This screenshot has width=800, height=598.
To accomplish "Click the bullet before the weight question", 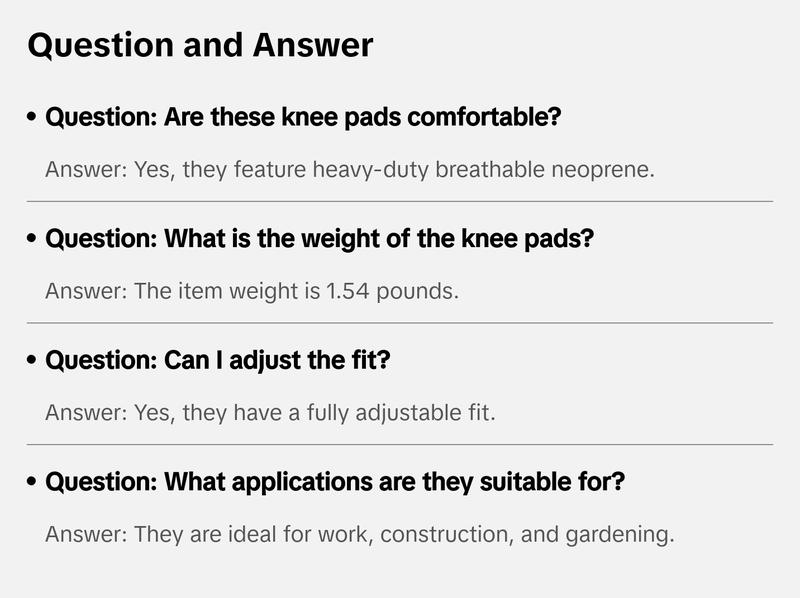I will [x=33, y=240].
